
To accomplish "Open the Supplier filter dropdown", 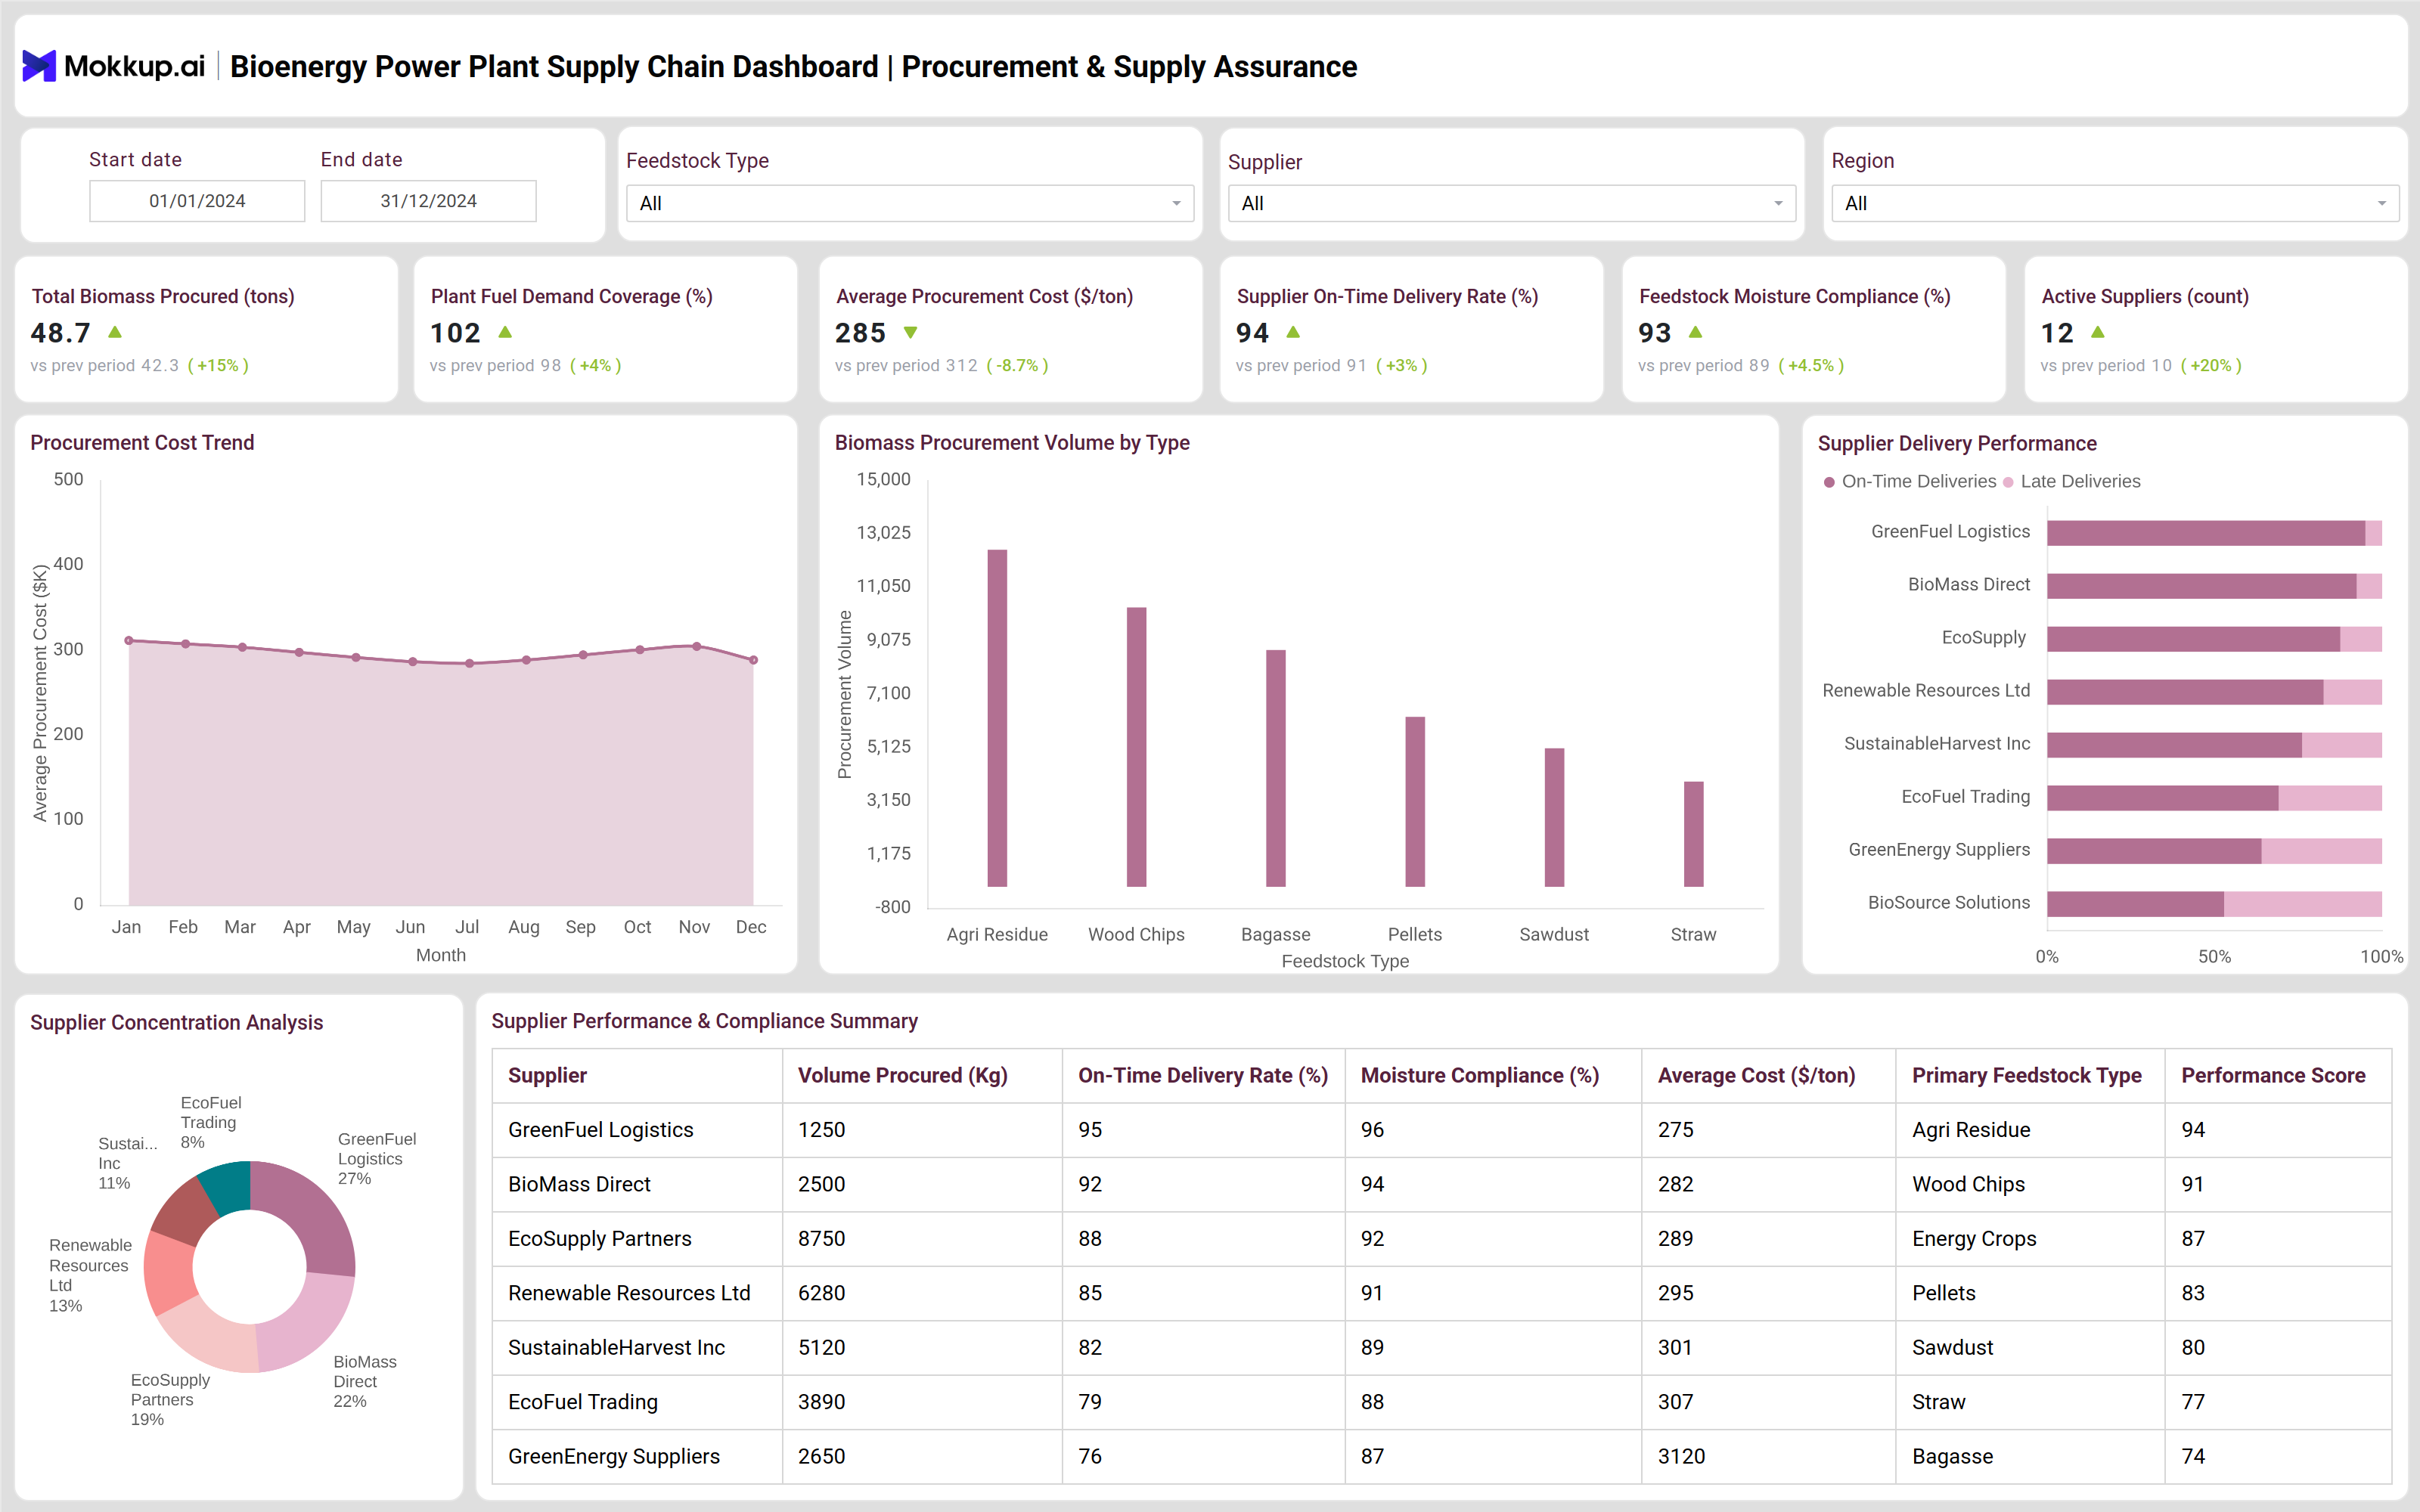I will click(x=1511, y=203).
